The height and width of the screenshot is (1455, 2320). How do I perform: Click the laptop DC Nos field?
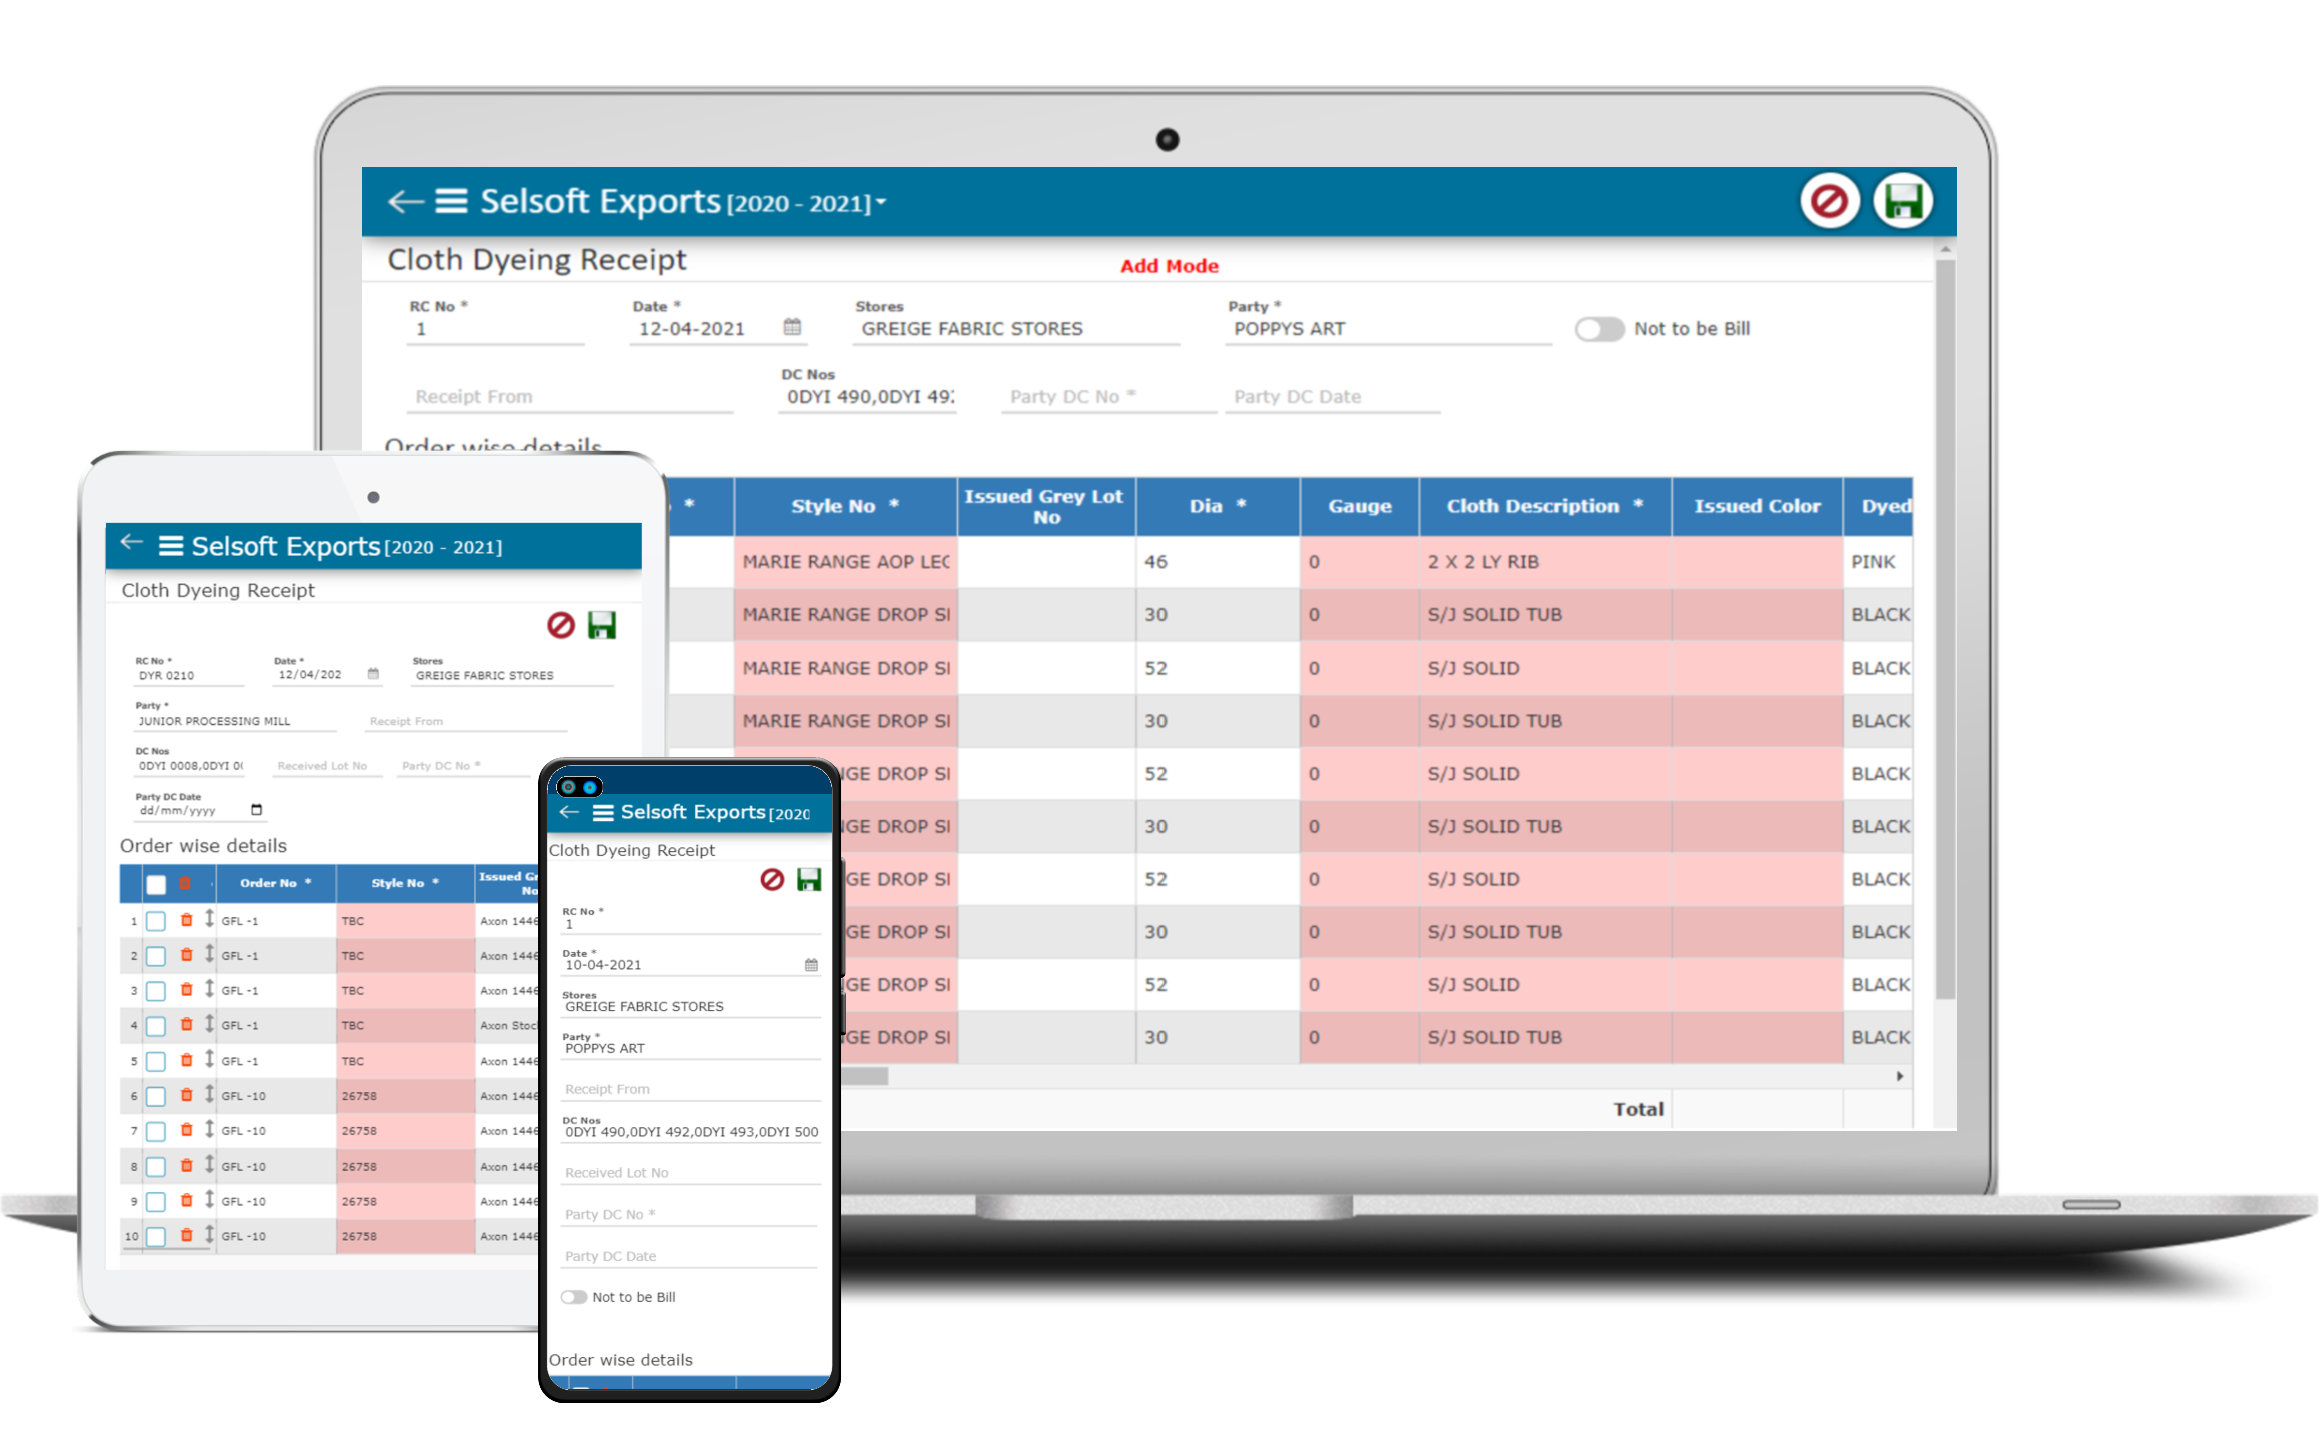[x=868, y=397]
